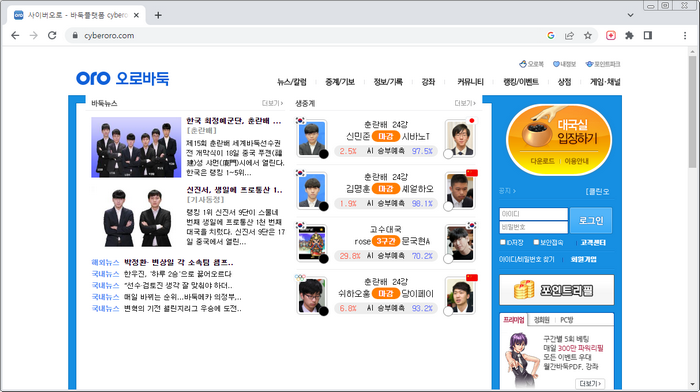Open Chrome three-dot menu
Screen dimensions: 700x392
click(685, 35)
